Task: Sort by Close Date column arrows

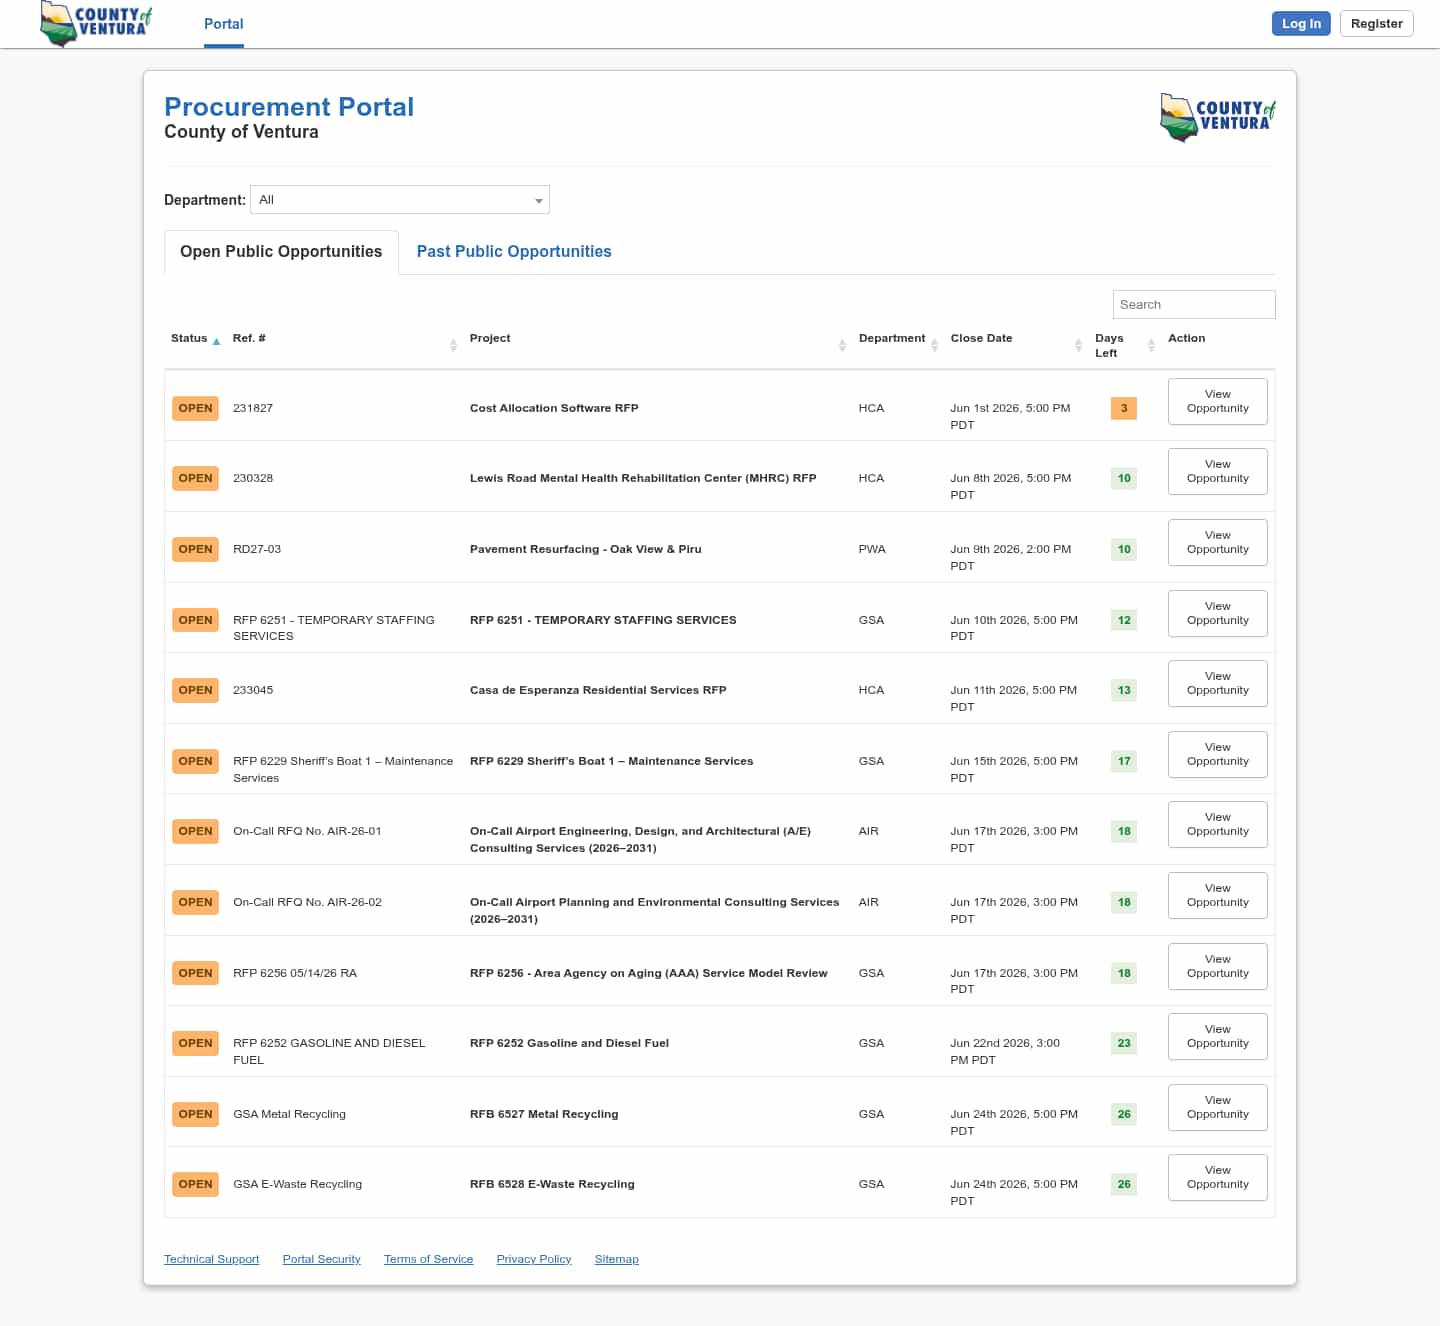Action: click(x=1078, y=345)
